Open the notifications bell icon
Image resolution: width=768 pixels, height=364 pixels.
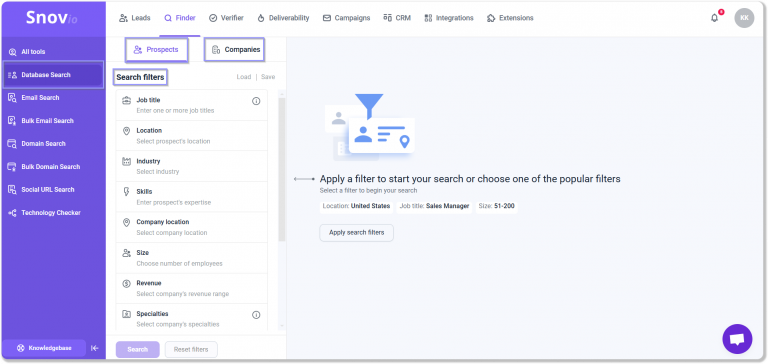(714, 18)
